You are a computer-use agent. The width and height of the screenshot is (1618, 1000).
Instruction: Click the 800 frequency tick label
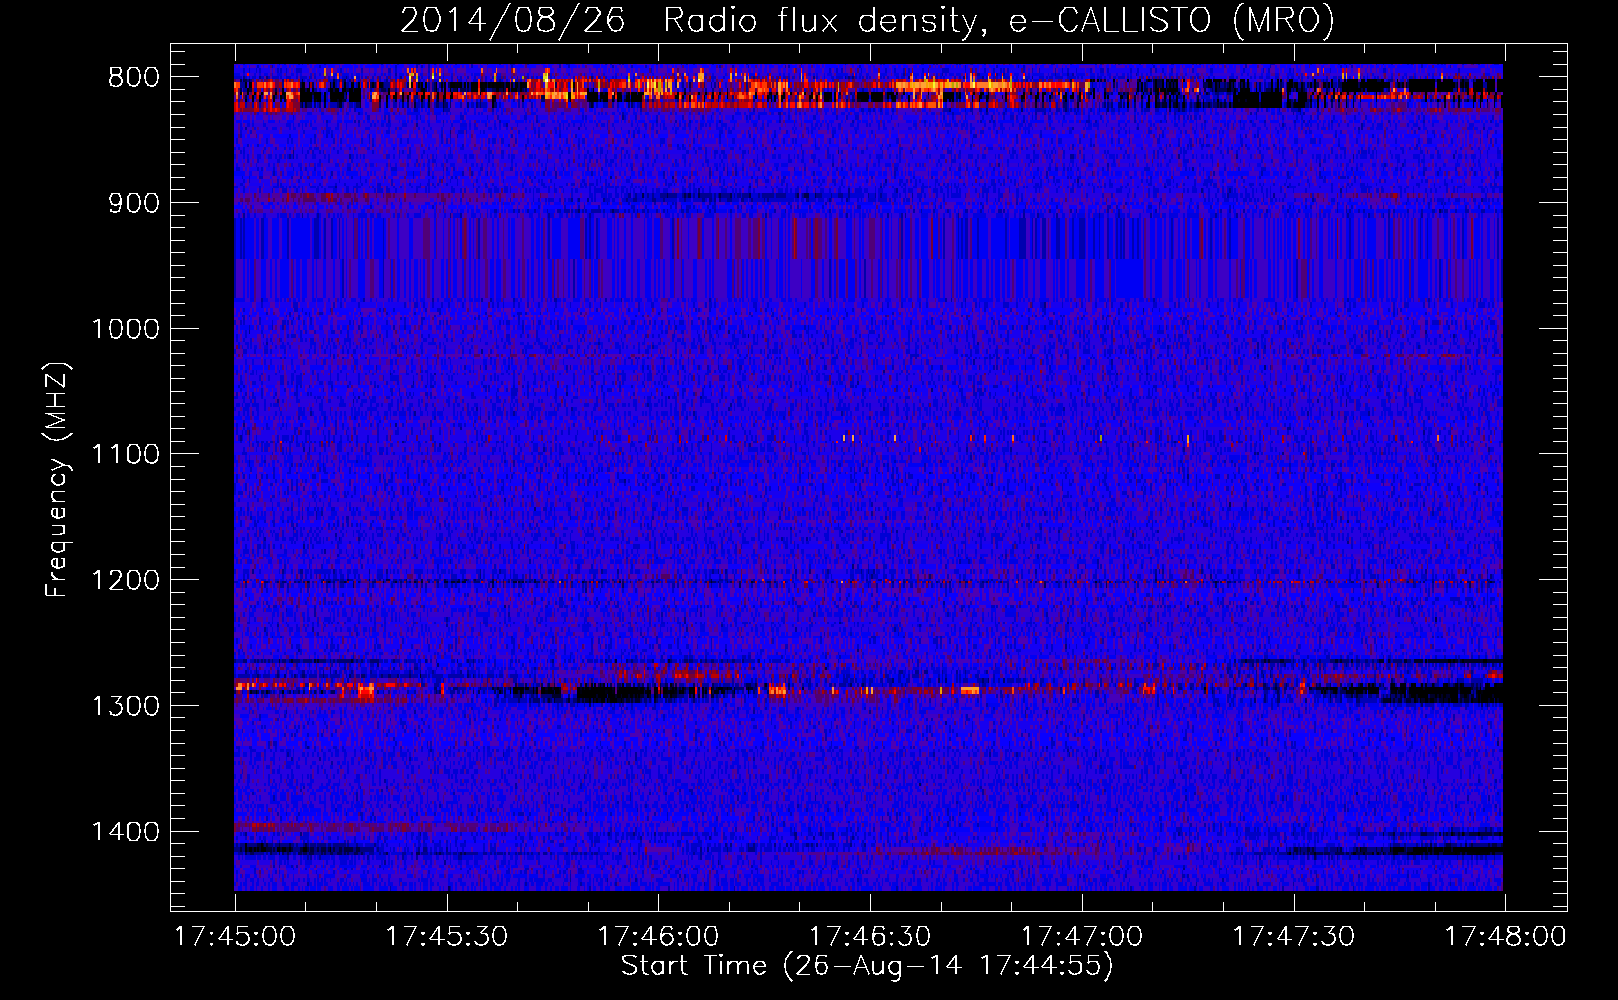coord(134,78)
